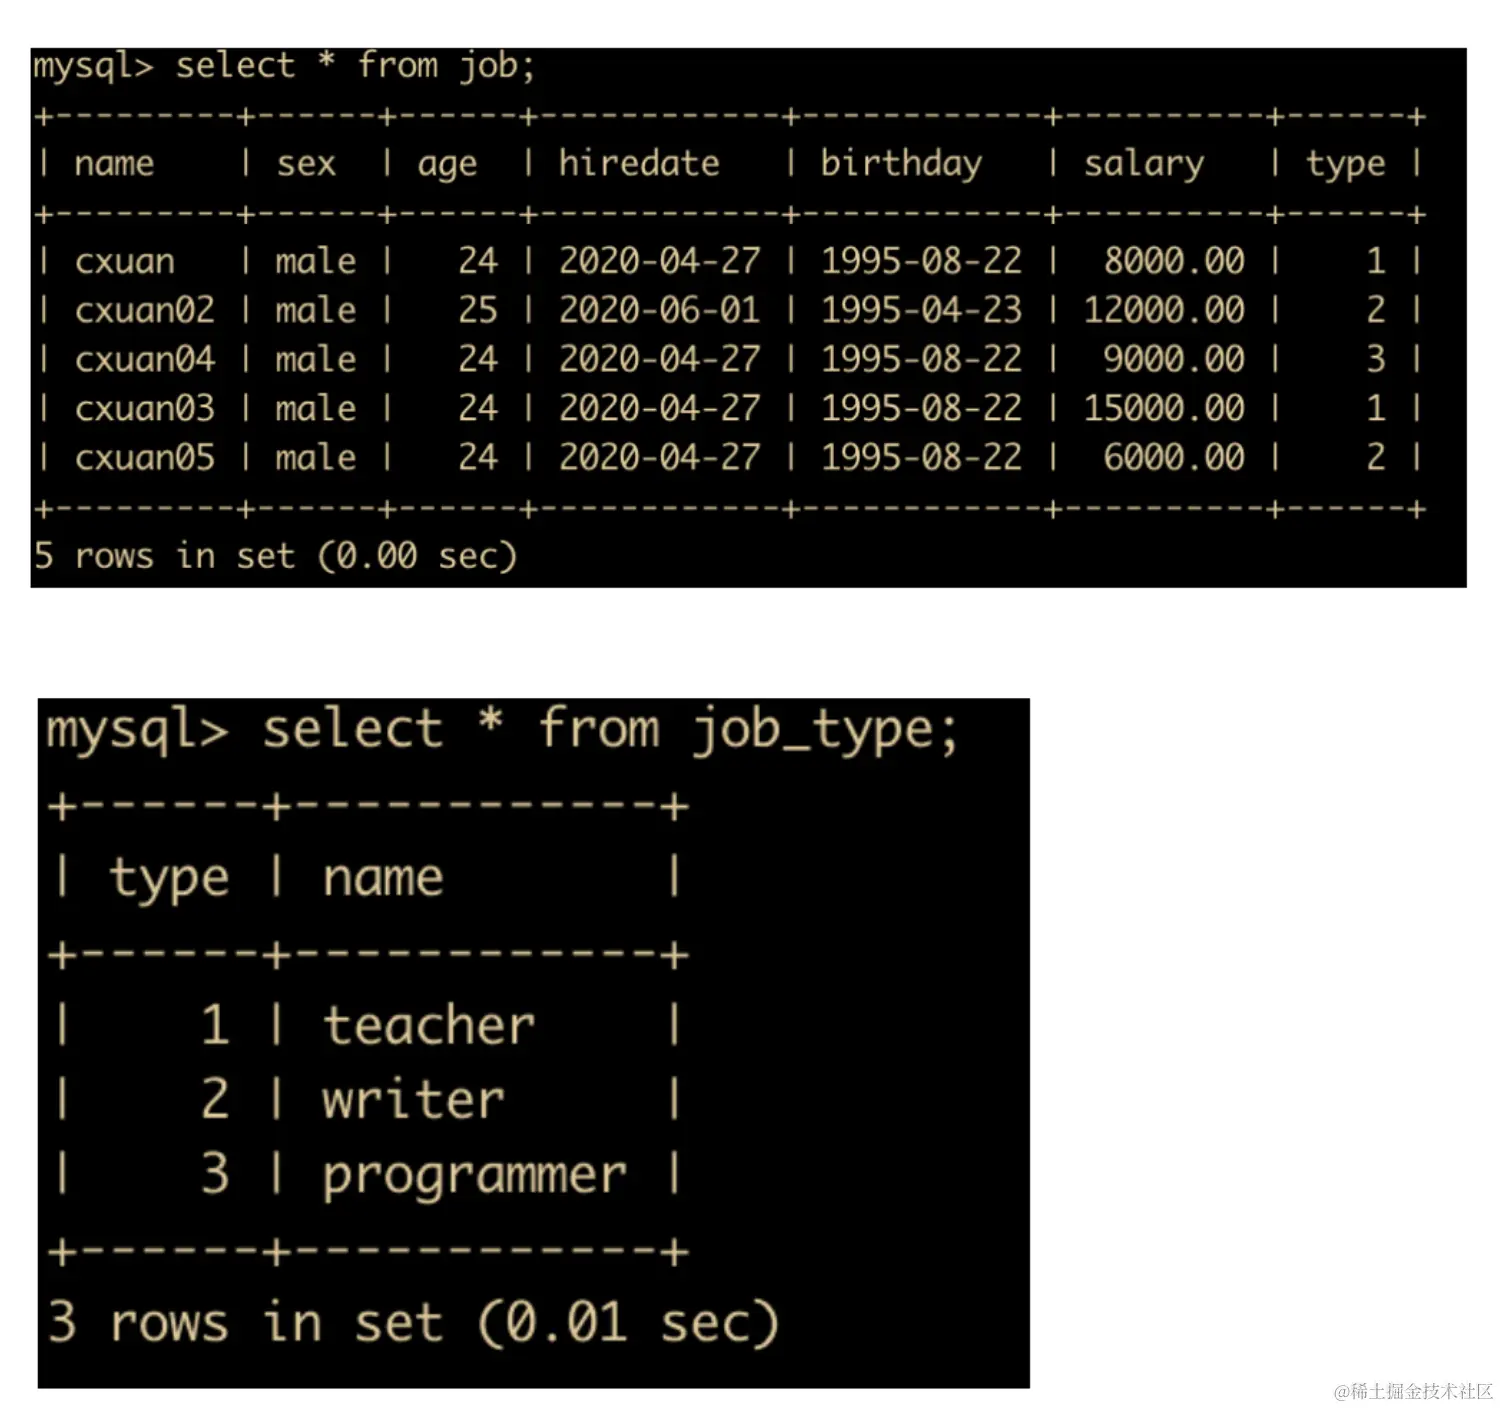
Task: Click the 'salary' column header
Action: coord(1144,165)
